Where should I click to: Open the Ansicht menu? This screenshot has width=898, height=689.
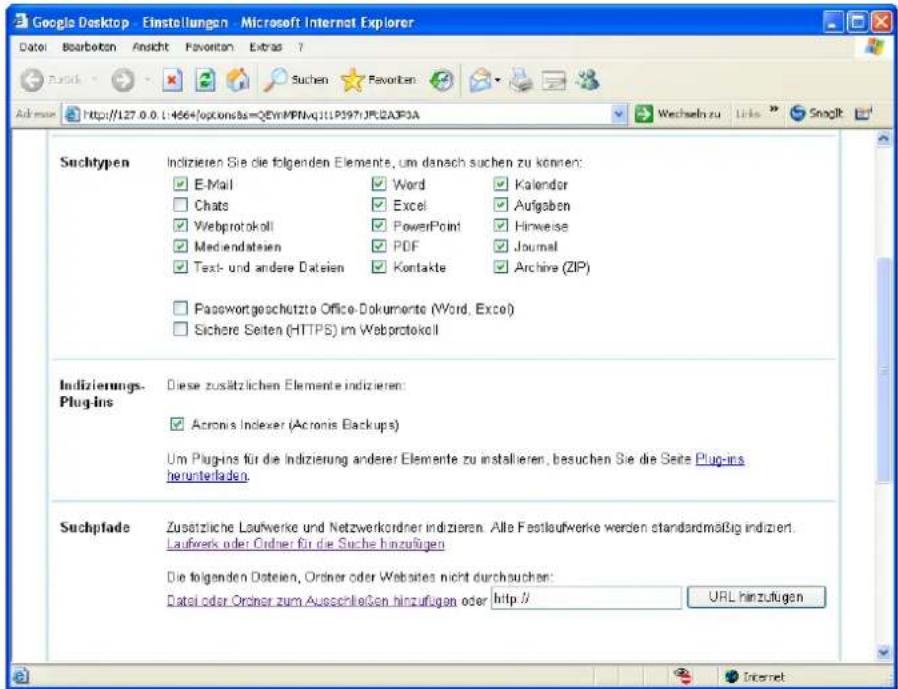151,47
